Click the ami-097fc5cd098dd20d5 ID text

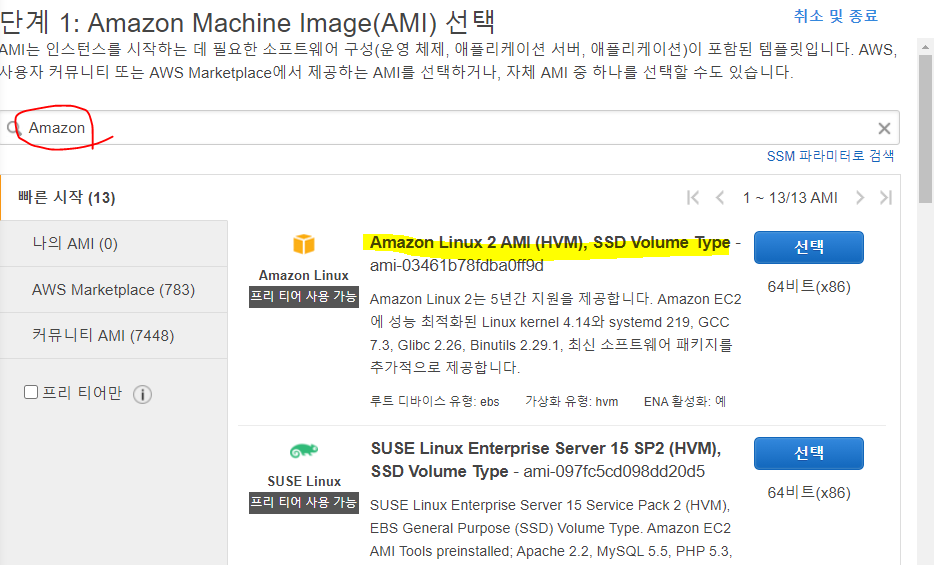click(x=614, y=472)
